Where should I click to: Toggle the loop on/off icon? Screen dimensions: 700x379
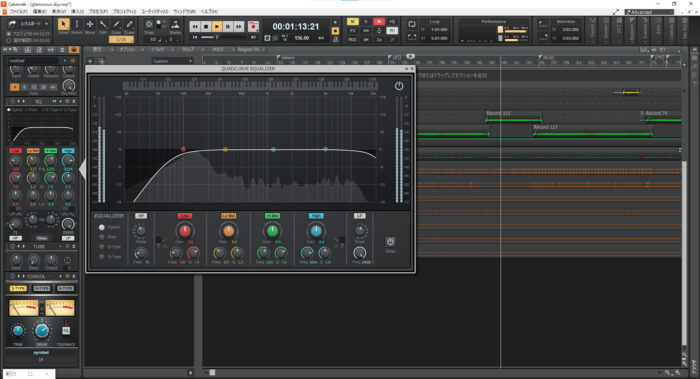[412, 24]
